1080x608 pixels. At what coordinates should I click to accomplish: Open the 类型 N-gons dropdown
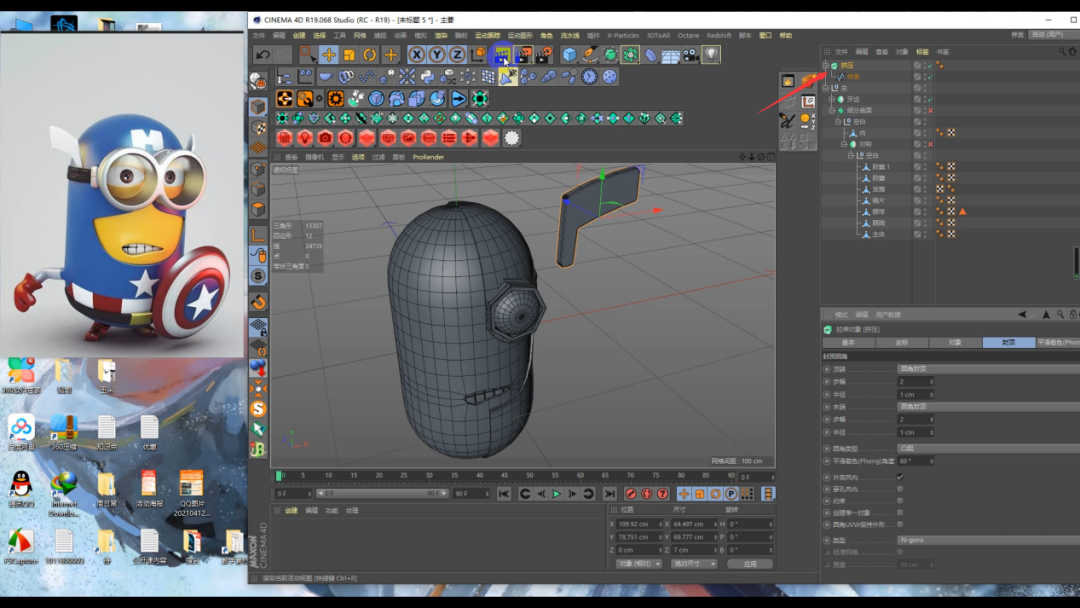988,541
